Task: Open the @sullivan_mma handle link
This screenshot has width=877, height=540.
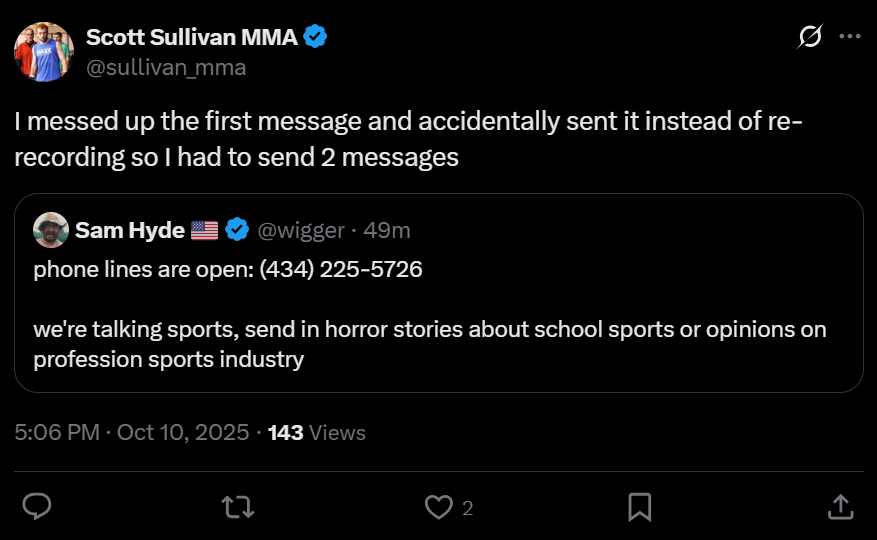Action: 166,67
